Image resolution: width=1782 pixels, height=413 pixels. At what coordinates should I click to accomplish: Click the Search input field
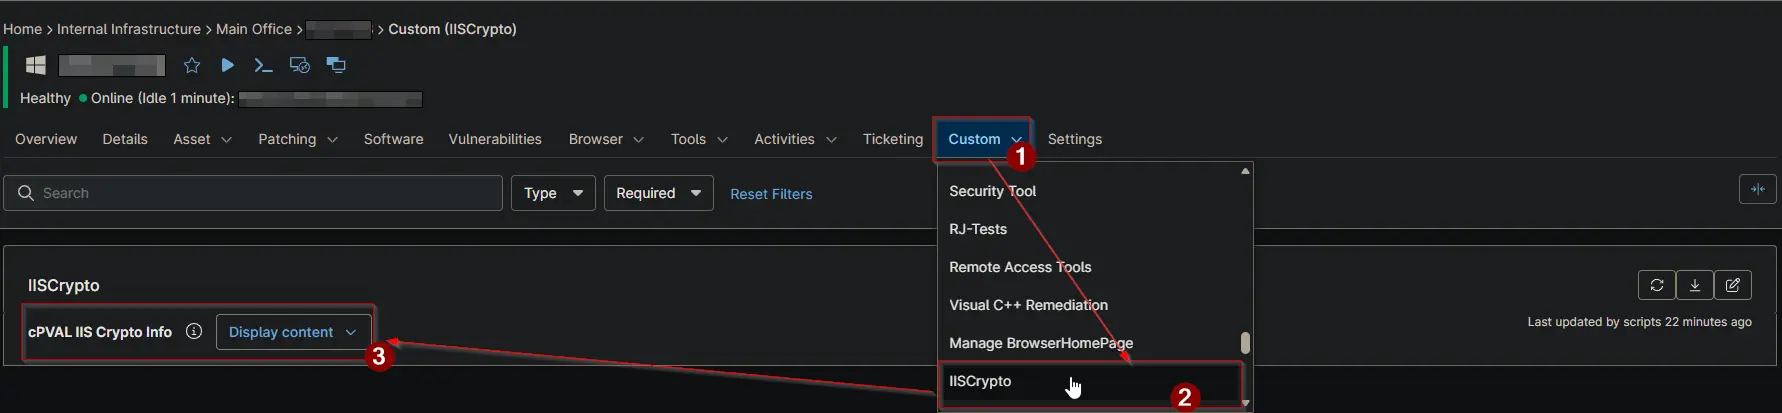coord(253,193)
